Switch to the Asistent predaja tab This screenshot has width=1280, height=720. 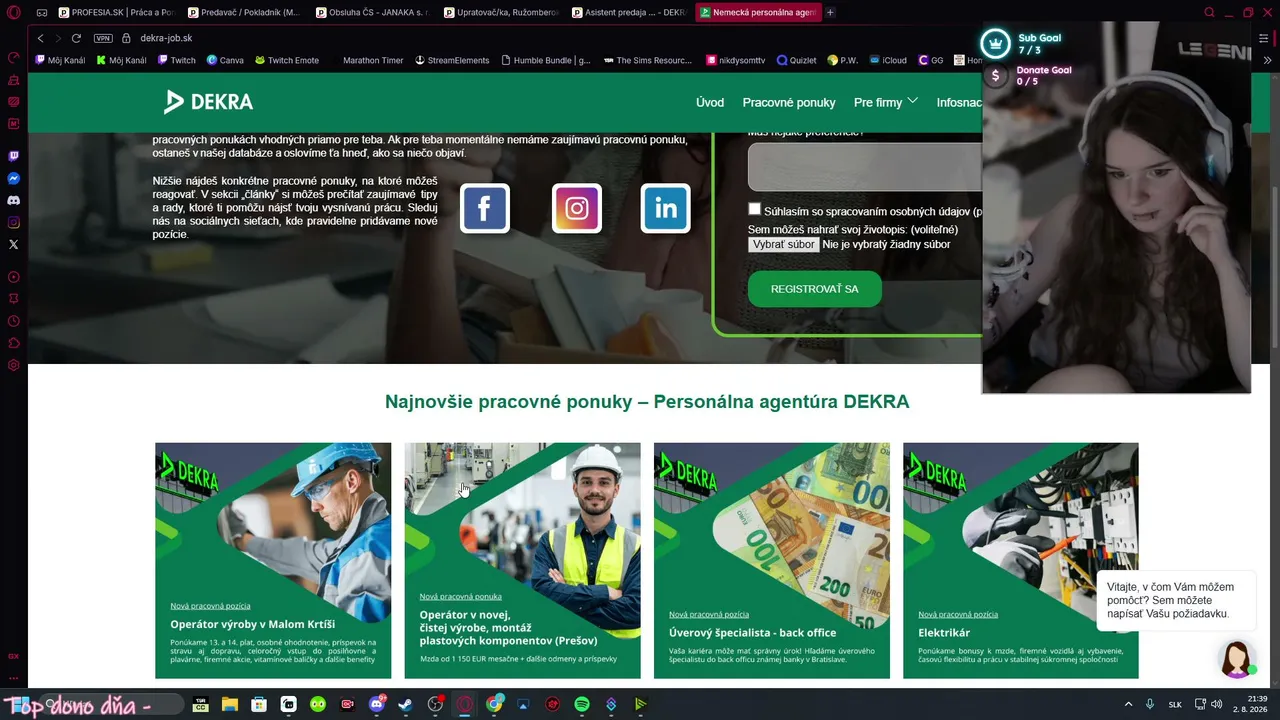(630, 13)
